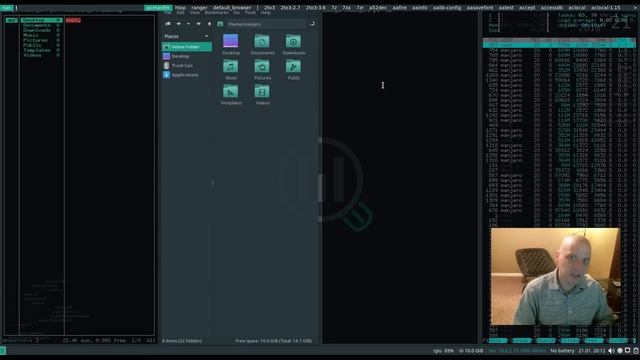The height and width of the screenshot is (360, 640).
Task: Open the Tools menu in PCManFM
Action: [250, 13]
